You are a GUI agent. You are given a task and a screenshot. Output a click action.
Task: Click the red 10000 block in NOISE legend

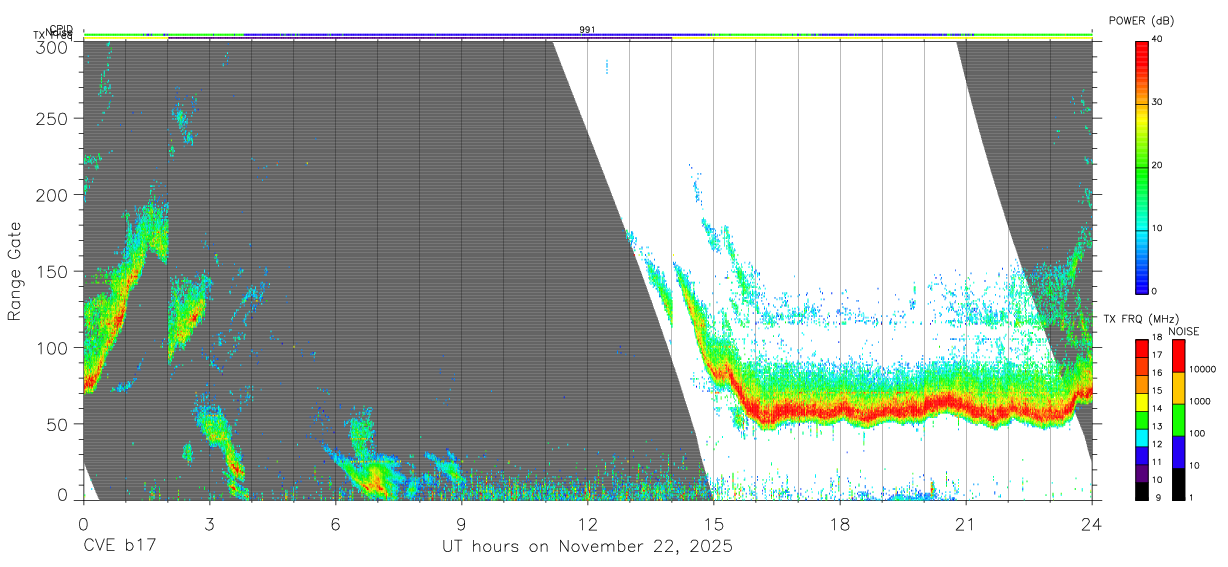click(1178, 356)
